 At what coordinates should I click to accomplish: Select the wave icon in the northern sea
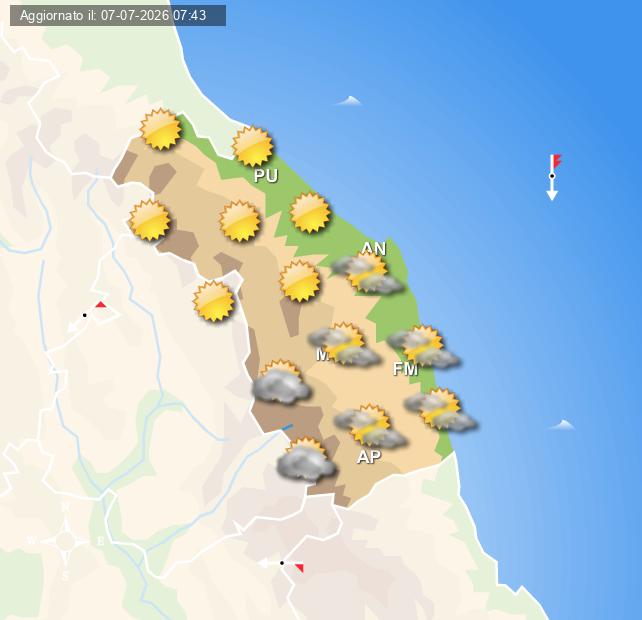(x=348, y=100)
